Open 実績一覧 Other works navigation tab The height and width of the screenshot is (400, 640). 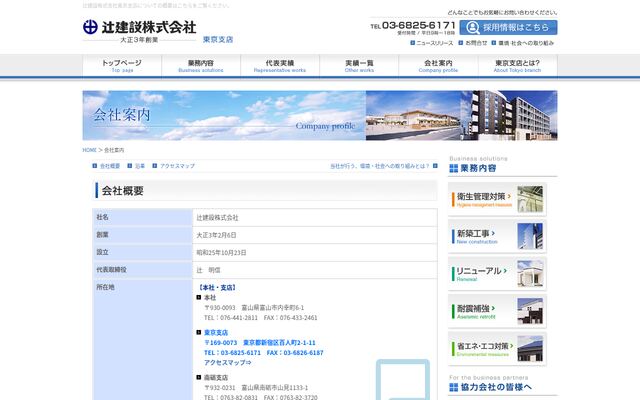(x=359, y=66)
